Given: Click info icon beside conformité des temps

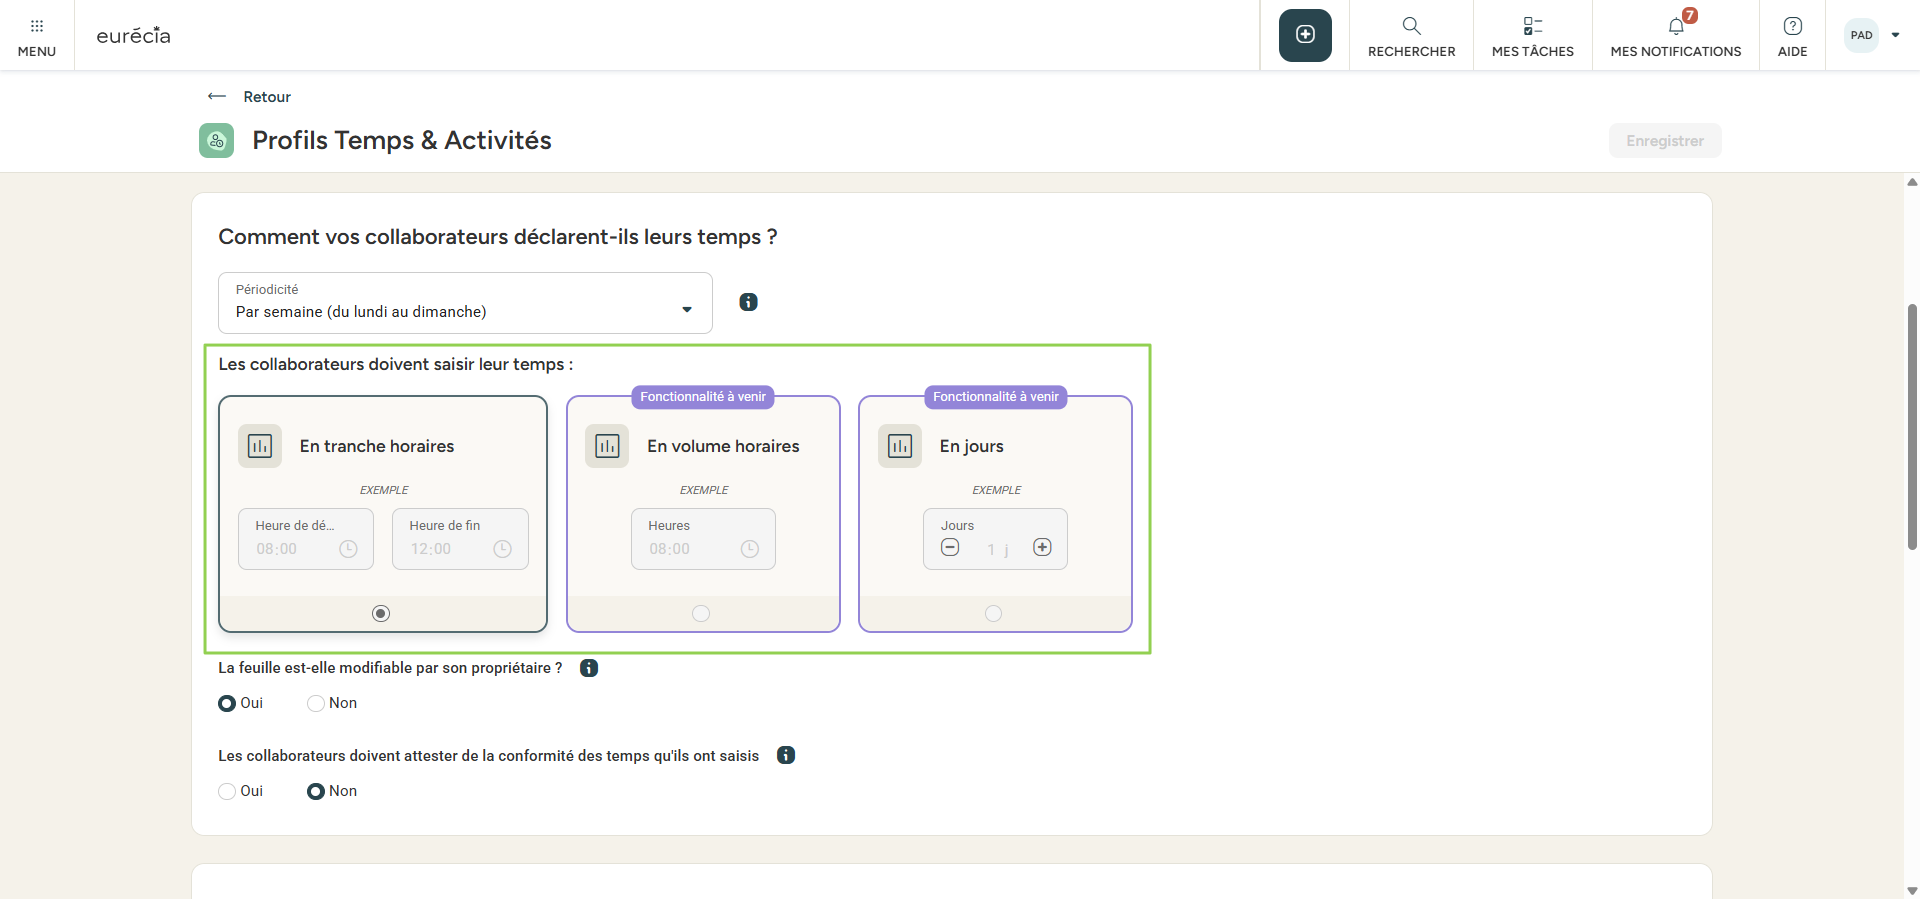Looking at the screenshot, I should (786, 755).
